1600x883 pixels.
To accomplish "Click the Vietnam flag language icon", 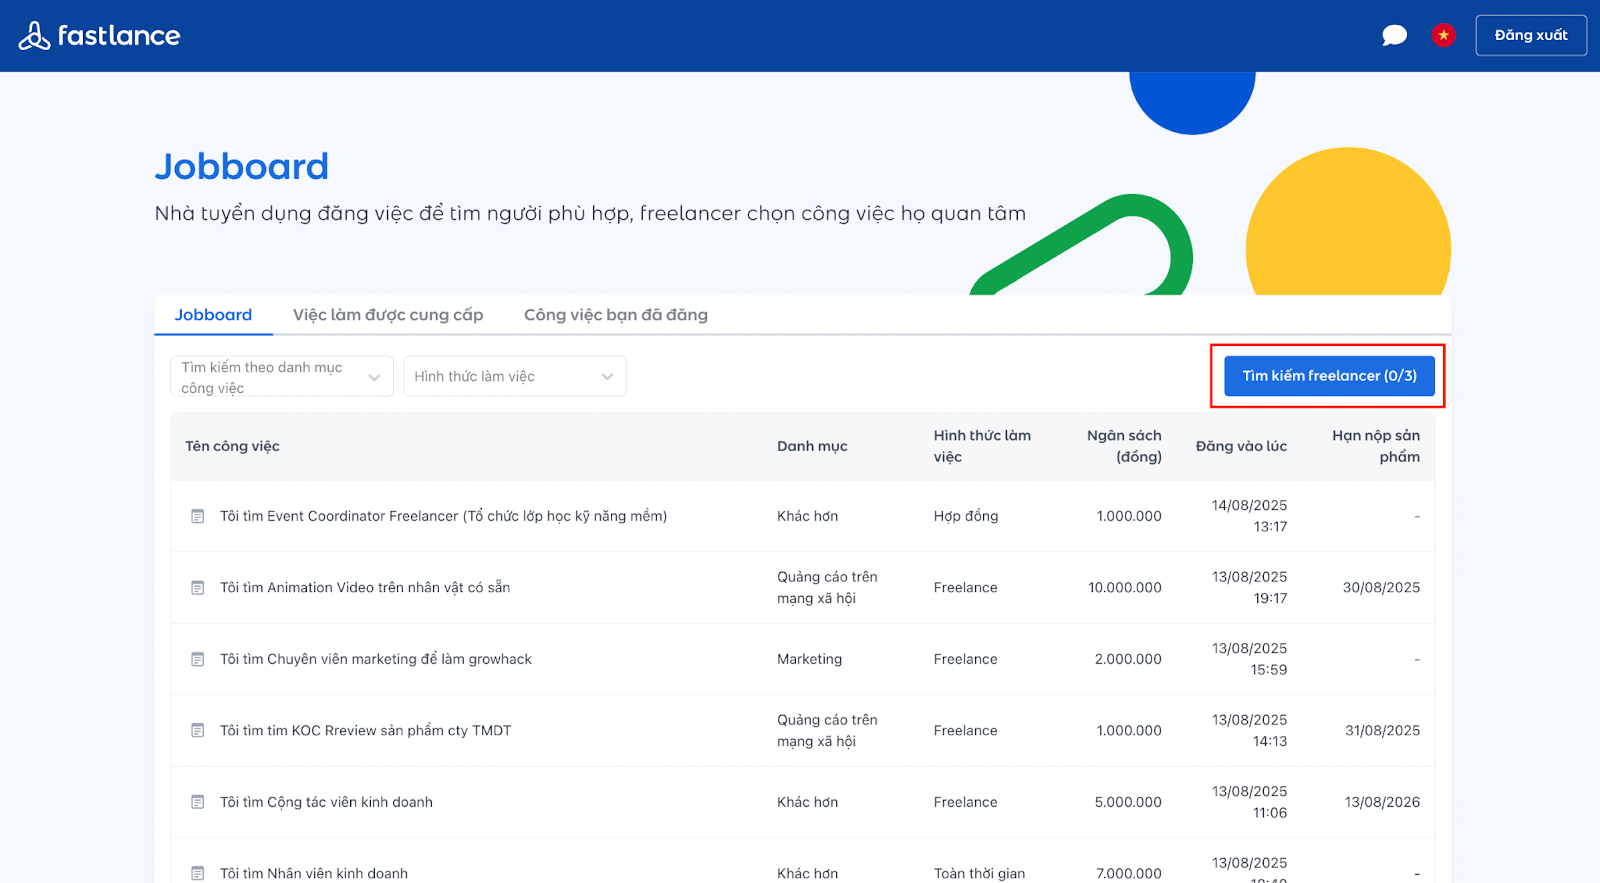I will (1443, 36).
